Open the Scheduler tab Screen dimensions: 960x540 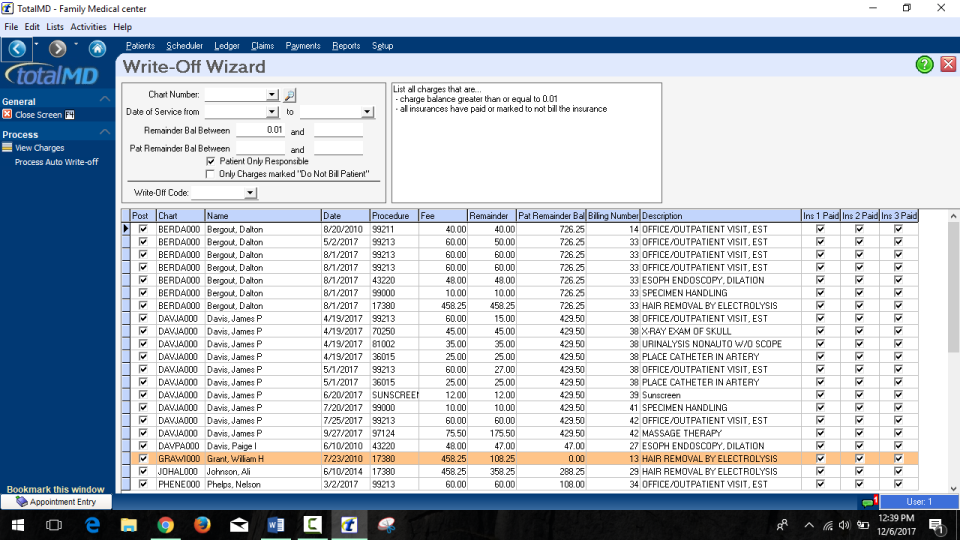[x=184, y=46]
